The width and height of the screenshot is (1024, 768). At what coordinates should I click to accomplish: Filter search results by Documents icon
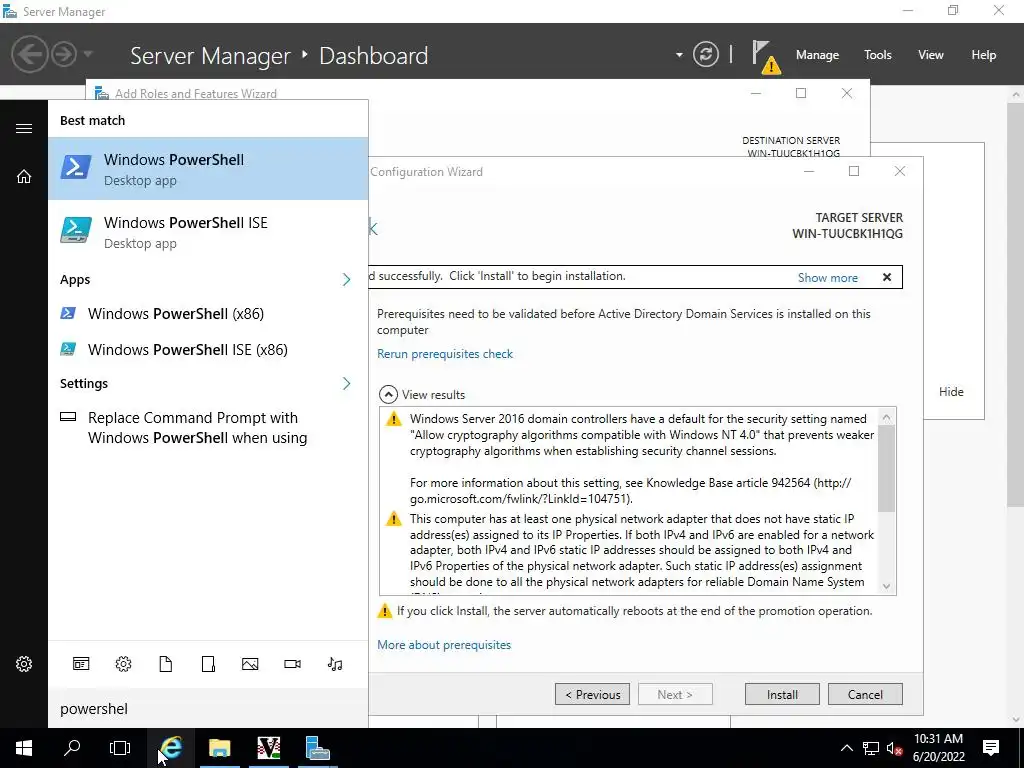[x=166, y=664]
